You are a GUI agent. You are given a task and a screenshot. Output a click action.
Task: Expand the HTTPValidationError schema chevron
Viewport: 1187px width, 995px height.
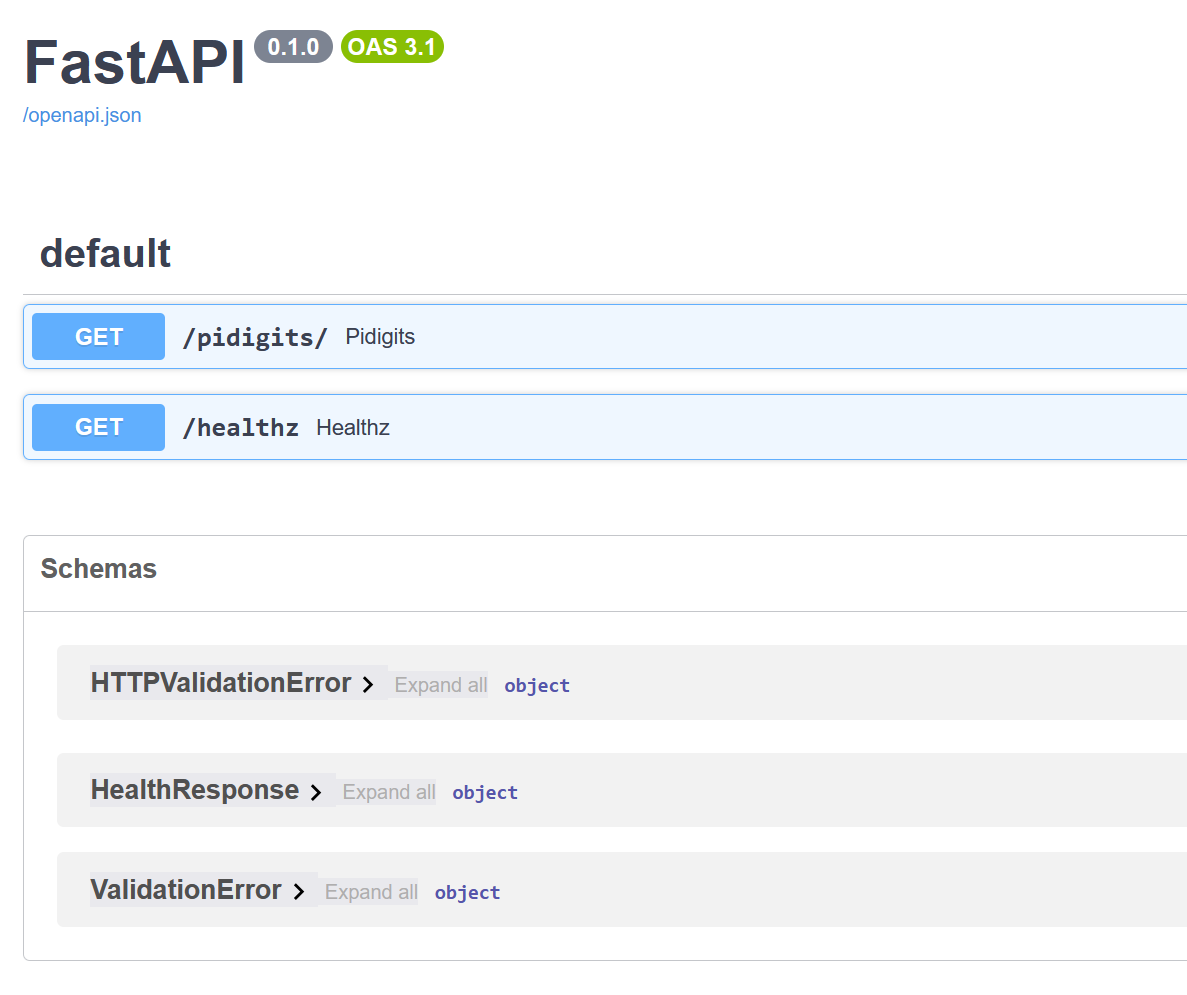pos(368,685)
